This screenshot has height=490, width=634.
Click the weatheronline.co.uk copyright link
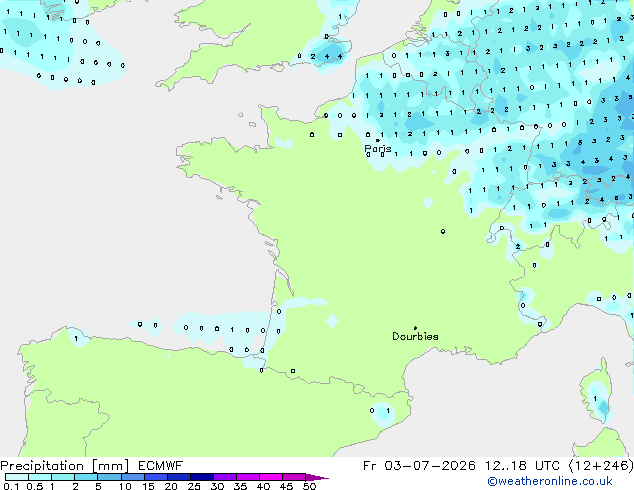tap(550, 481)
